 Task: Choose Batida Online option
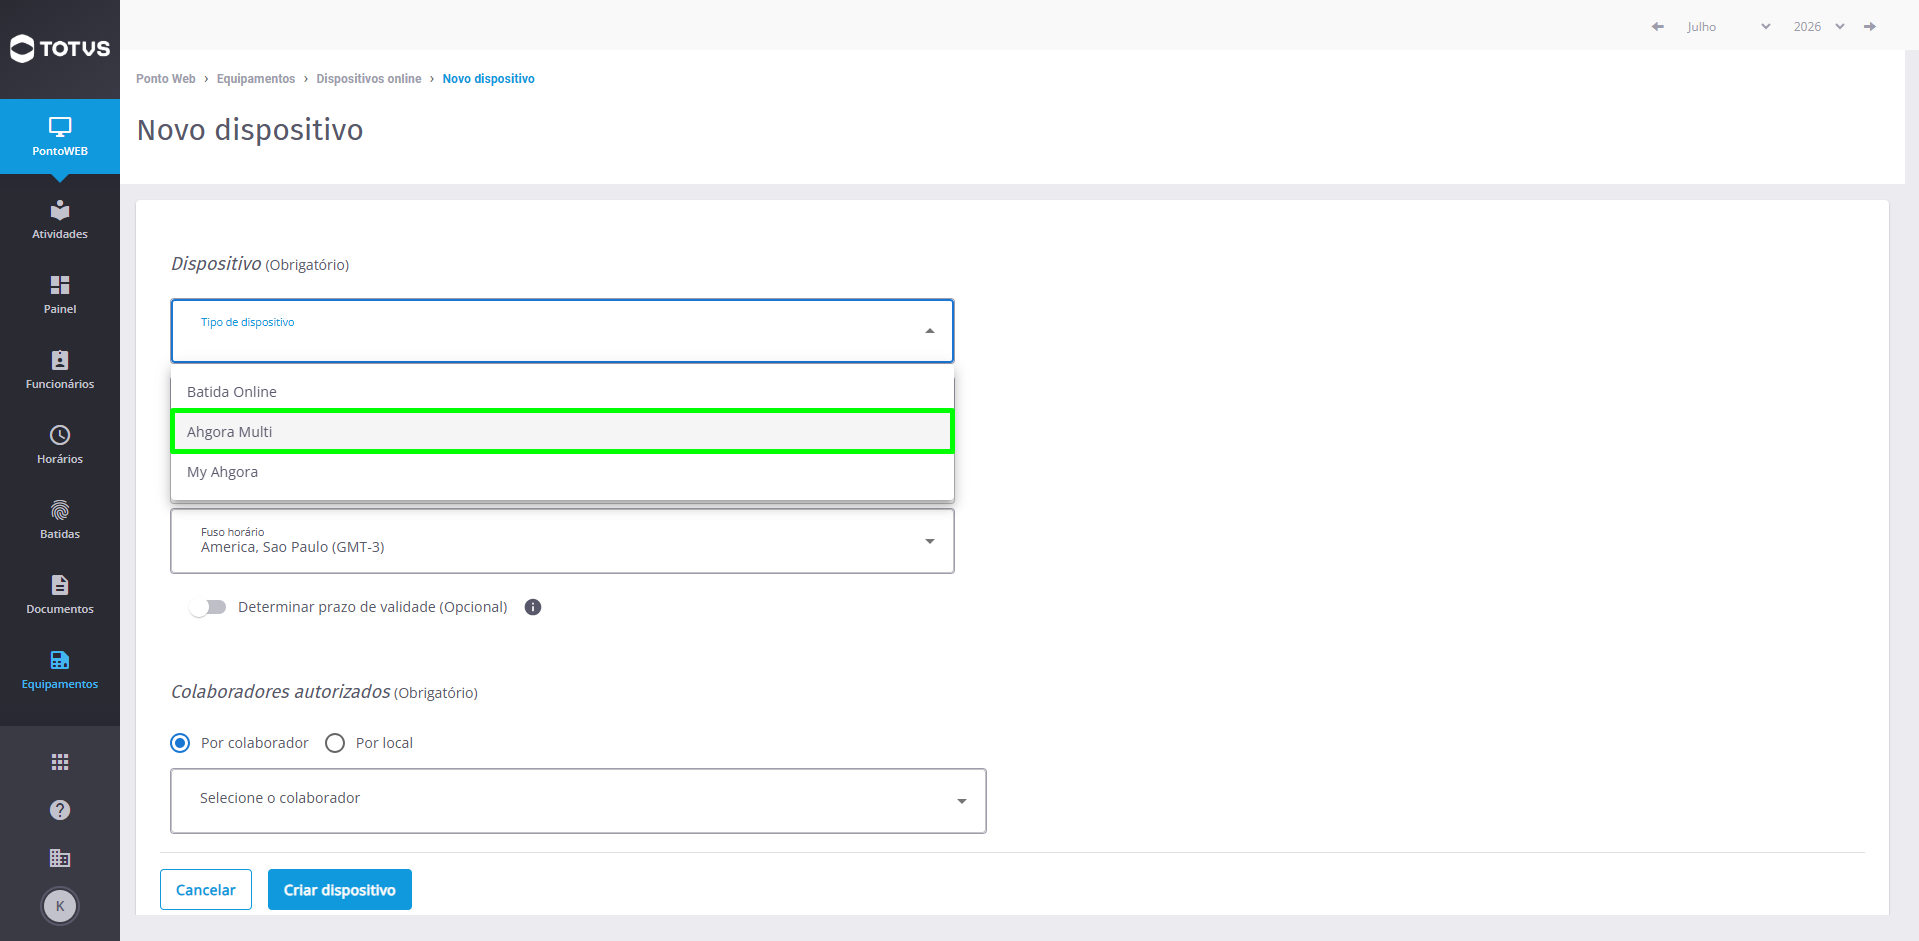coord(562,392)
